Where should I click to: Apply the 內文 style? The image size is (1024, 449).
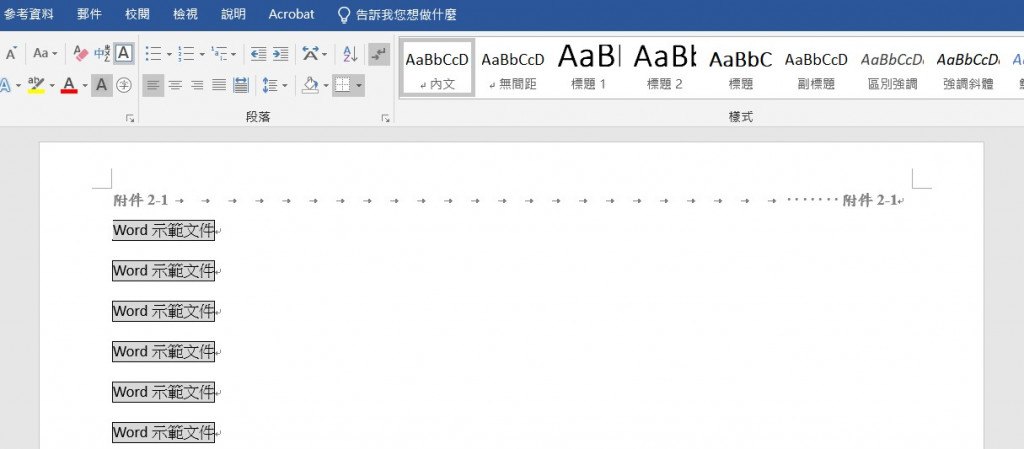click(438, 67)
